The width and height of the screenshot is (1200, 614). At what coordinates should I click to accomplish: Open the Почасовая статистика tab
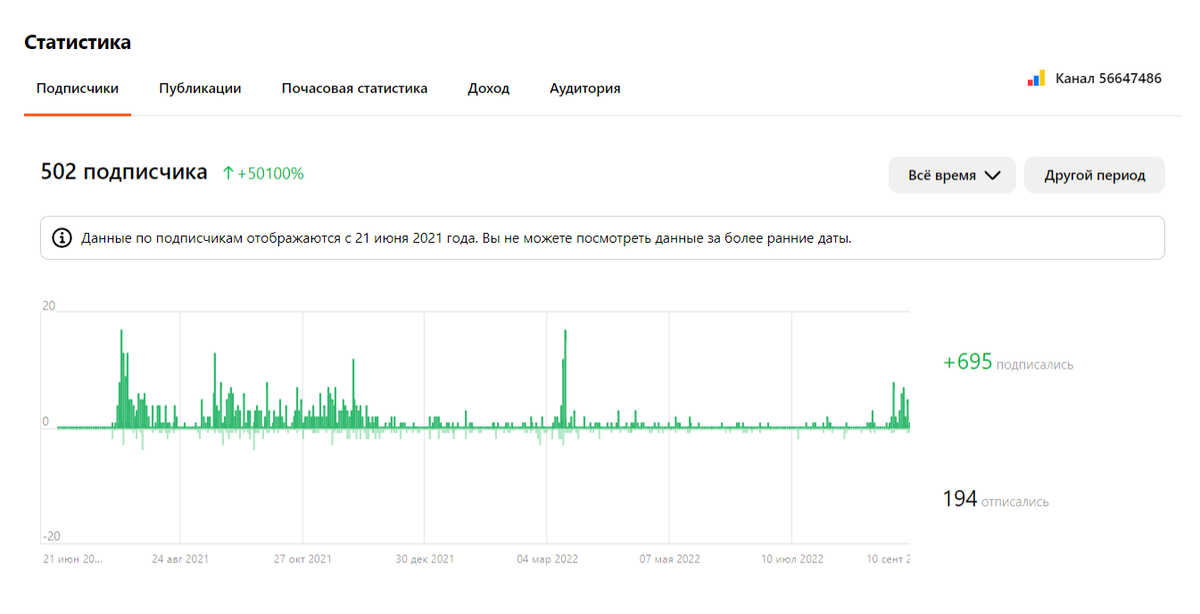(x=355, y=88)
